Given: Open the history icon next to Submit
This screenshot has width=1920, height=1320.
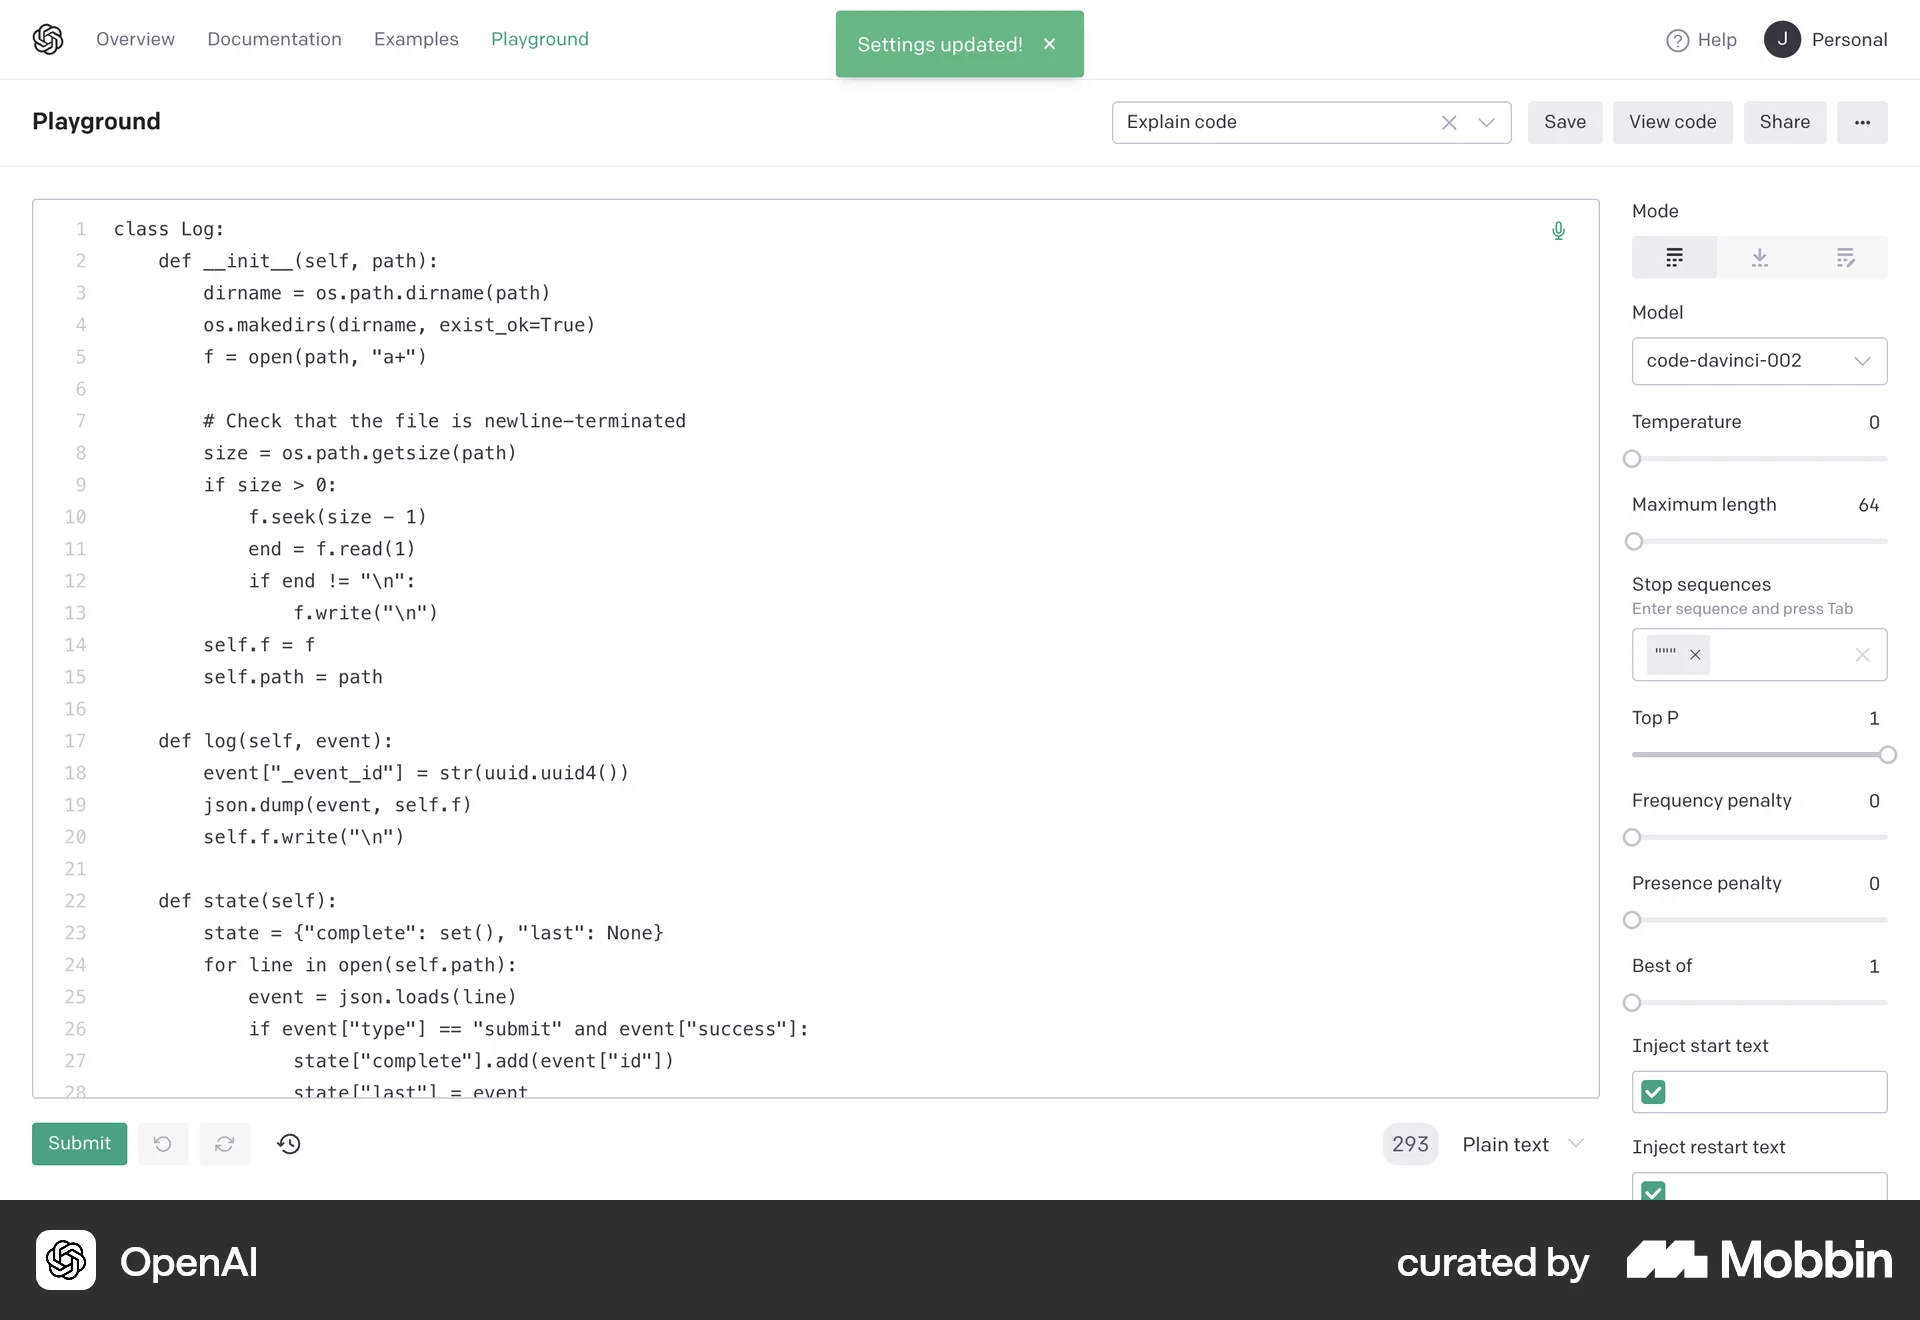Looking at the screenshot, I should (289, 1143).
